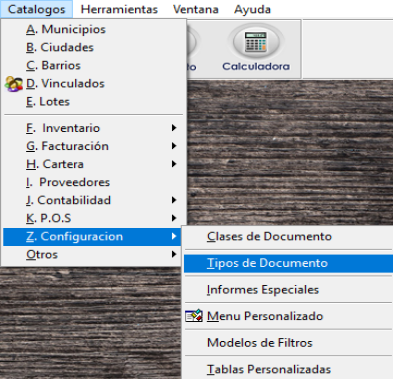
Task: Click the arrow next to Otros
Action: click(x=174, y=255)
